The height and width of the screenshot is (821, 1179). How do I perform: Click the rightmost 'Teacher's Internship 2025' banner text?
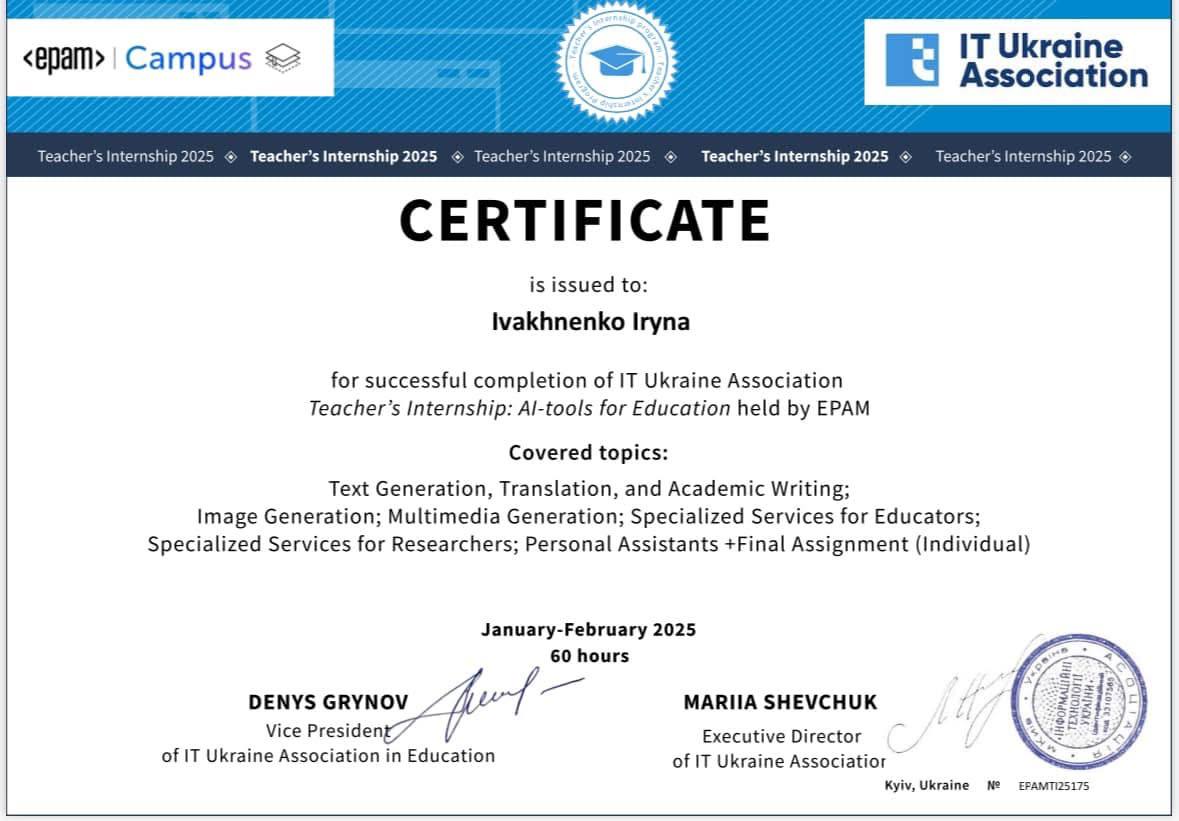1023,156
